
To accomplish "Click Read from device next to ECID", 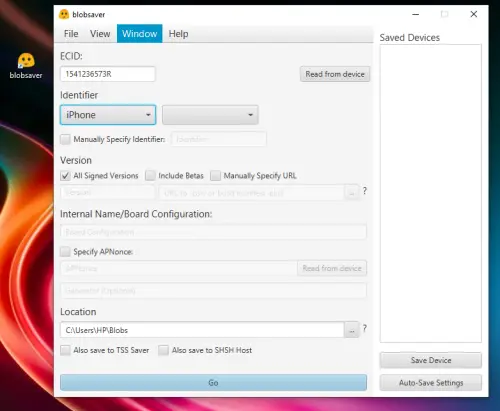I will (335, 74).
